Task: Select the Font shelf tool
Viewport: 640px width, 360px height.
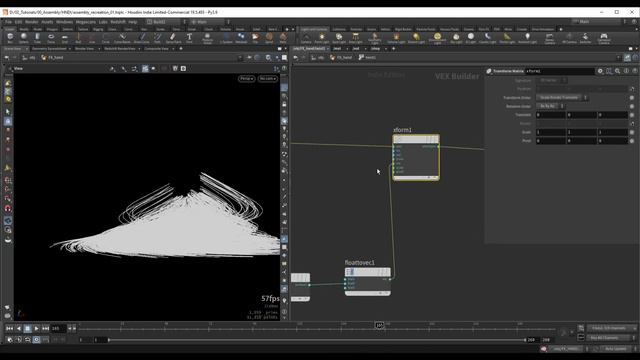Action: (189, 38)
